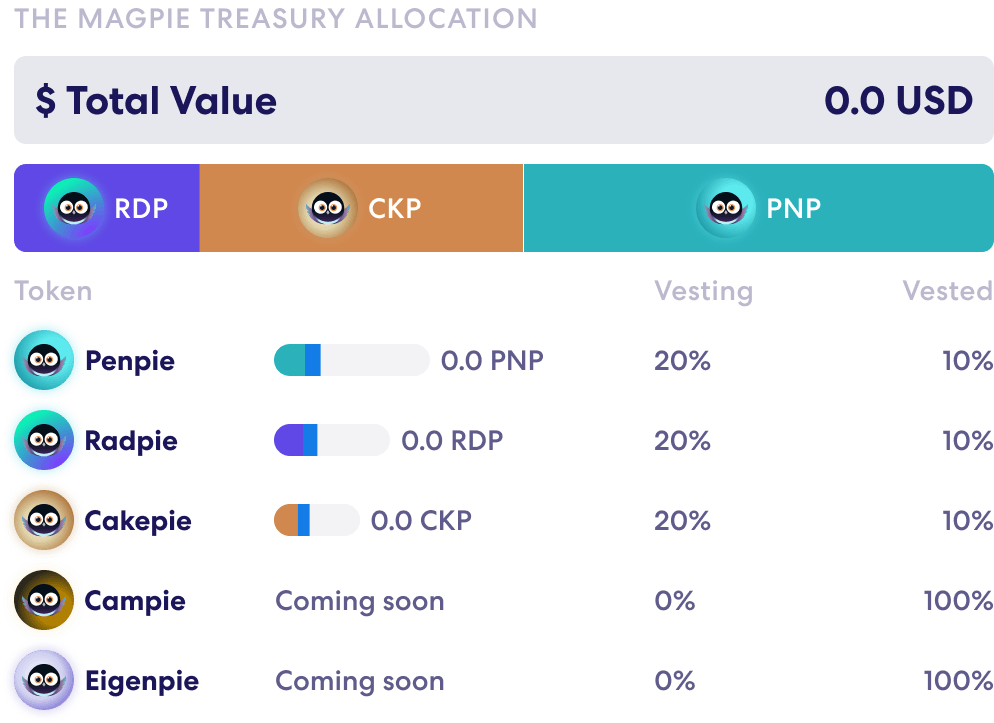Select the purple RDP allocation segment
Image resolution: width=994 pixels, height=723 pixels.
pos(106,208)
